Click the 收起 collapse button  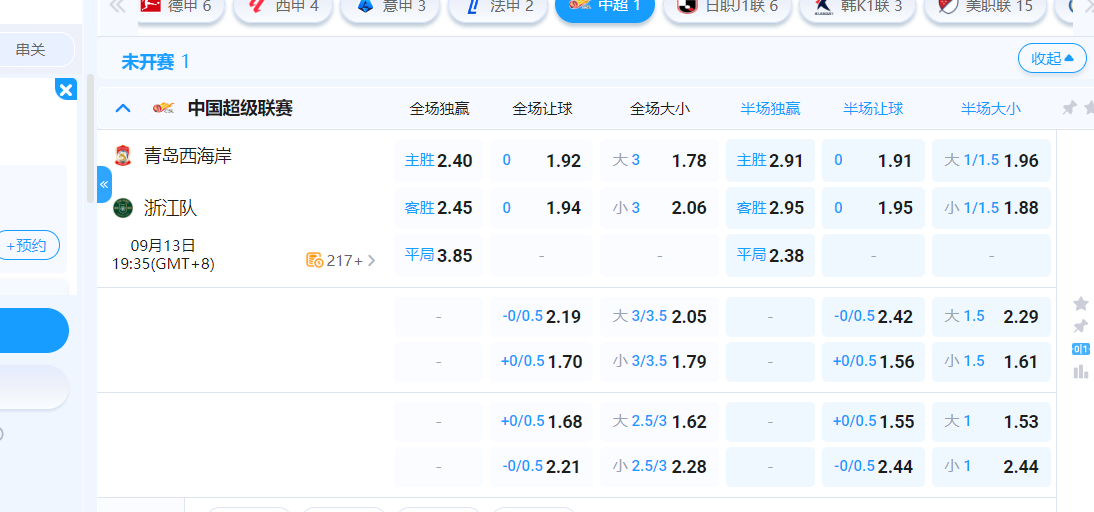[1052, 59]
